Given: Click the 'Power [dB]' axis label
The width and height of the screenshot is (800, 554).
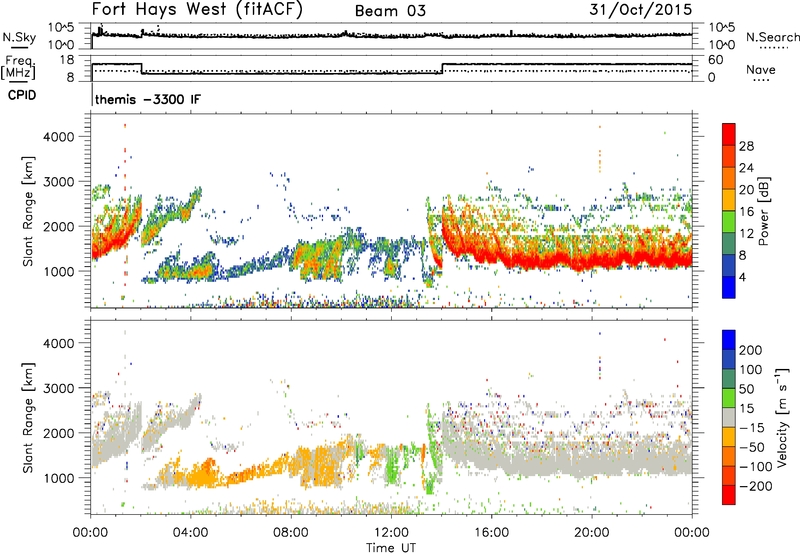Looking at the screenshot, I should click(x=764, y=211).
